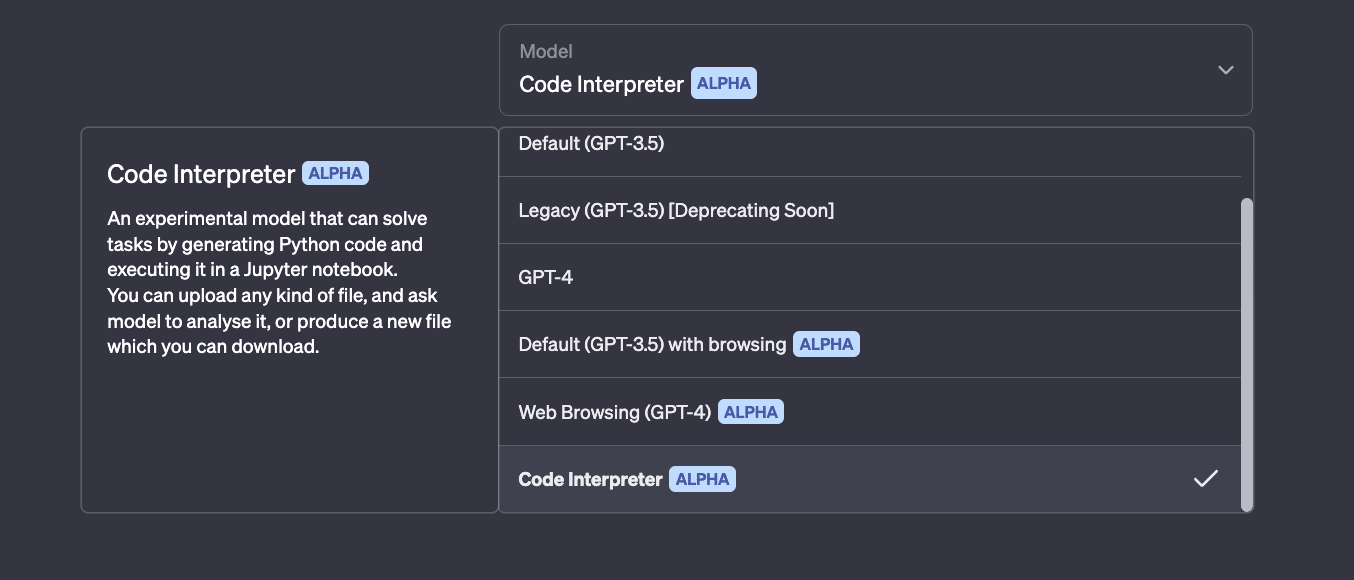Image resolution: width=1354 pixels, height=580 pixels.
Task: Click the model list vertical scrollbar
Action: (x=1246, y=354)
